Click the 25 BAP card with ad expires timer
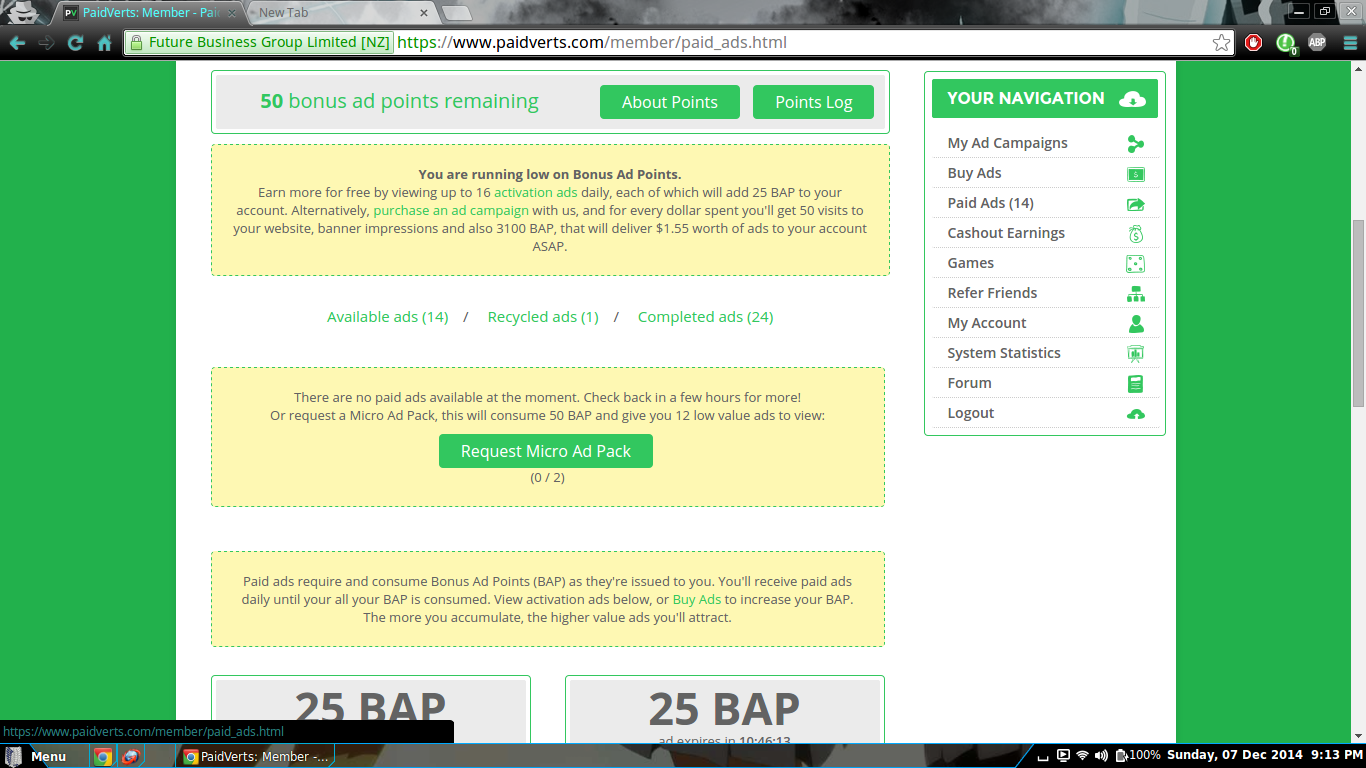 [724, 709]
